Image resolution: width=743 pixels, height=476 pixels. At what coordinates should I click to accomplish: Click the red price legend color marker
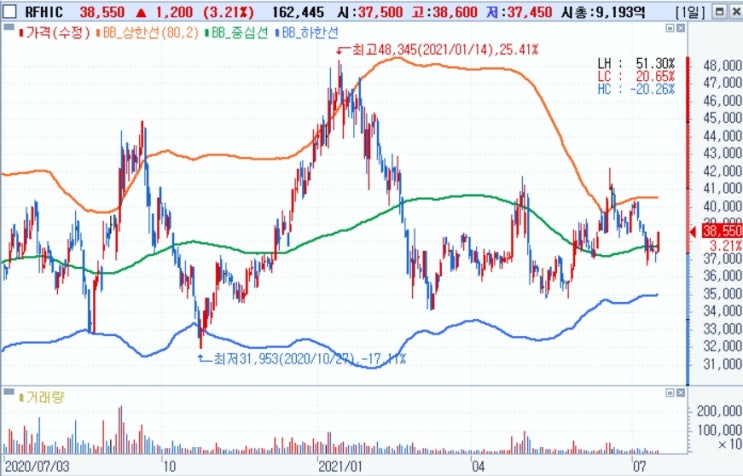pyautogui.click(x=21, y=33)
